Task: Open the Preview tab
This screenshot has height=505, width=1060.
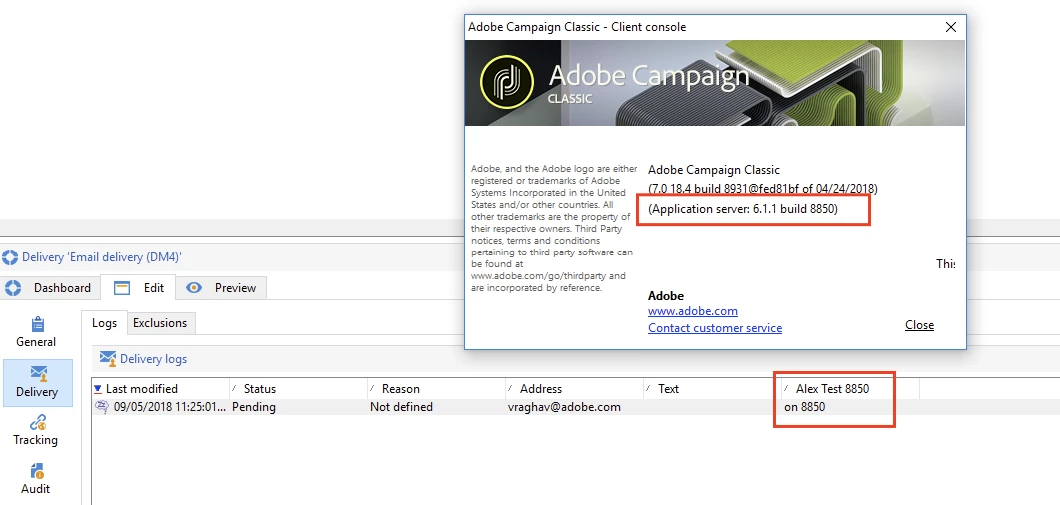Action: pos(221,287)
